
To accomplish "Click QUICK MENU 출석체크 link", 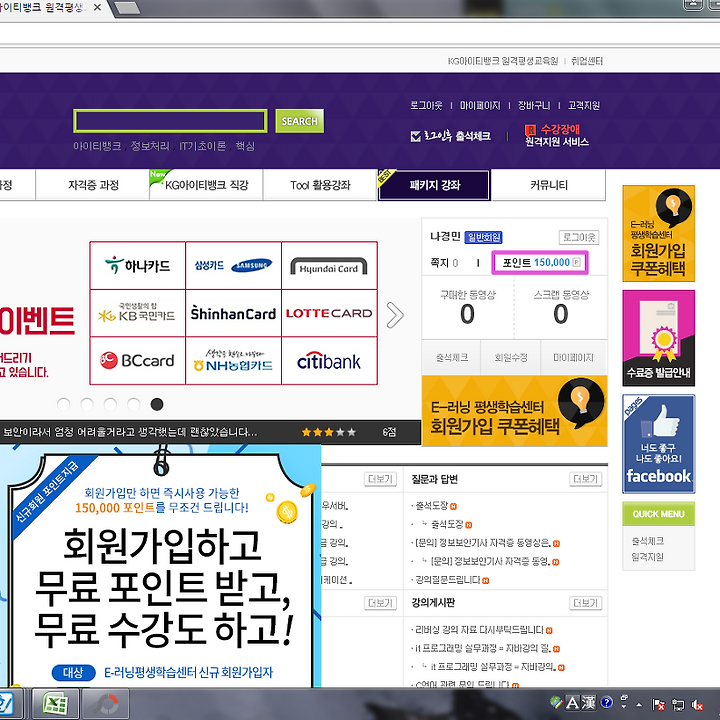I will tap(647, 541).
